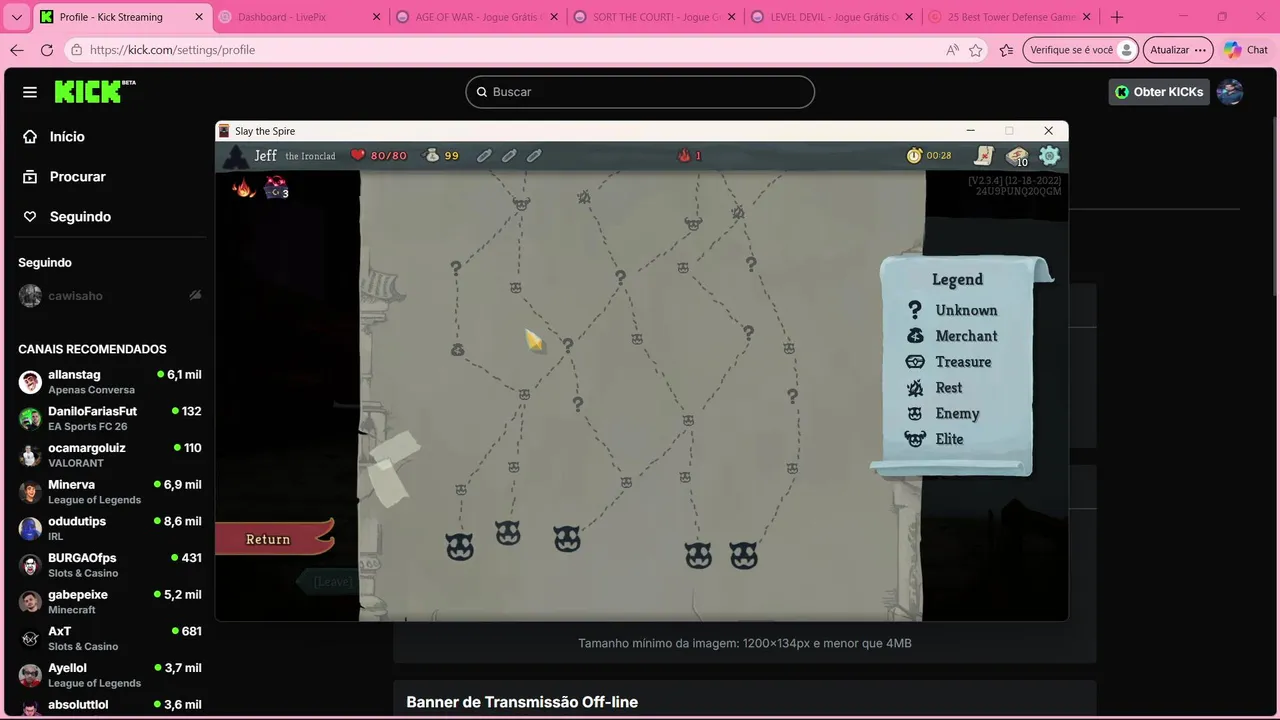This screenshot has width=1280, height=720.
Task: Open Slay the Spire settings gear
Action: point(1049,155)
